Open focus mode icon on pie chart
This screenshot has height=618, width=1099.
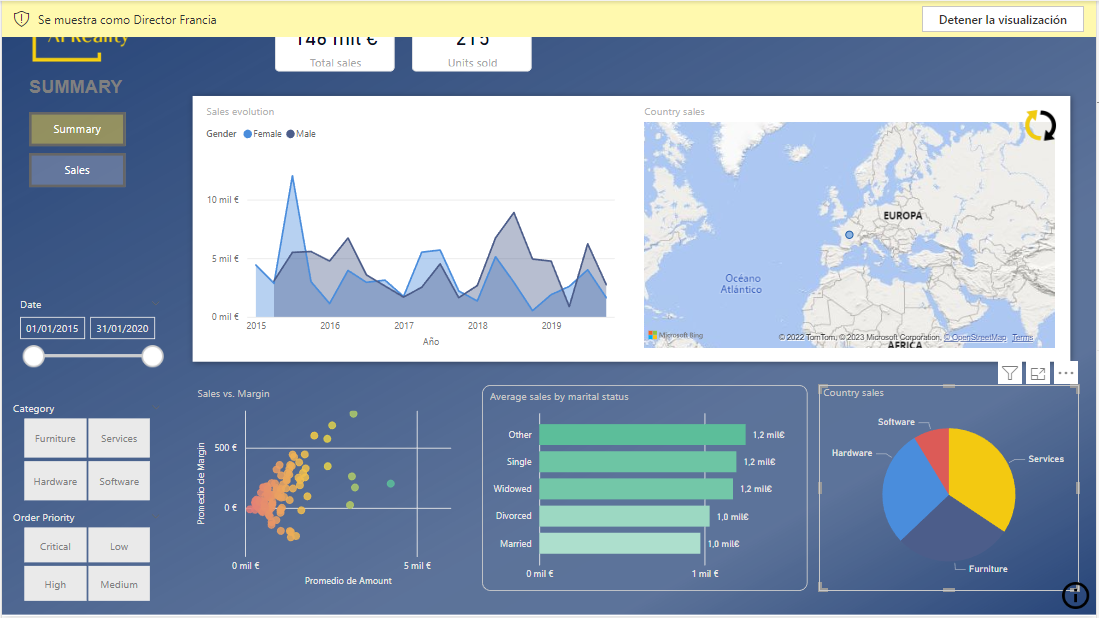(1038, 373)
